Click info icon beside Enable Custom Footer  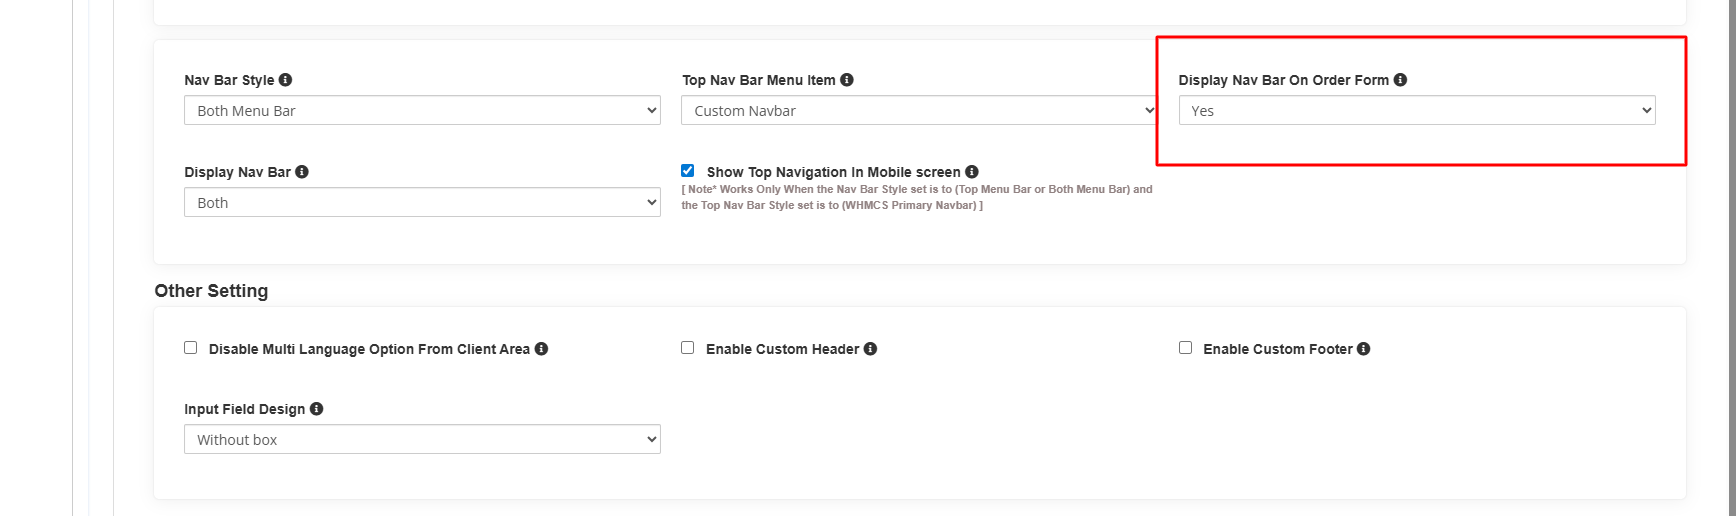[x=1363, y=349]
